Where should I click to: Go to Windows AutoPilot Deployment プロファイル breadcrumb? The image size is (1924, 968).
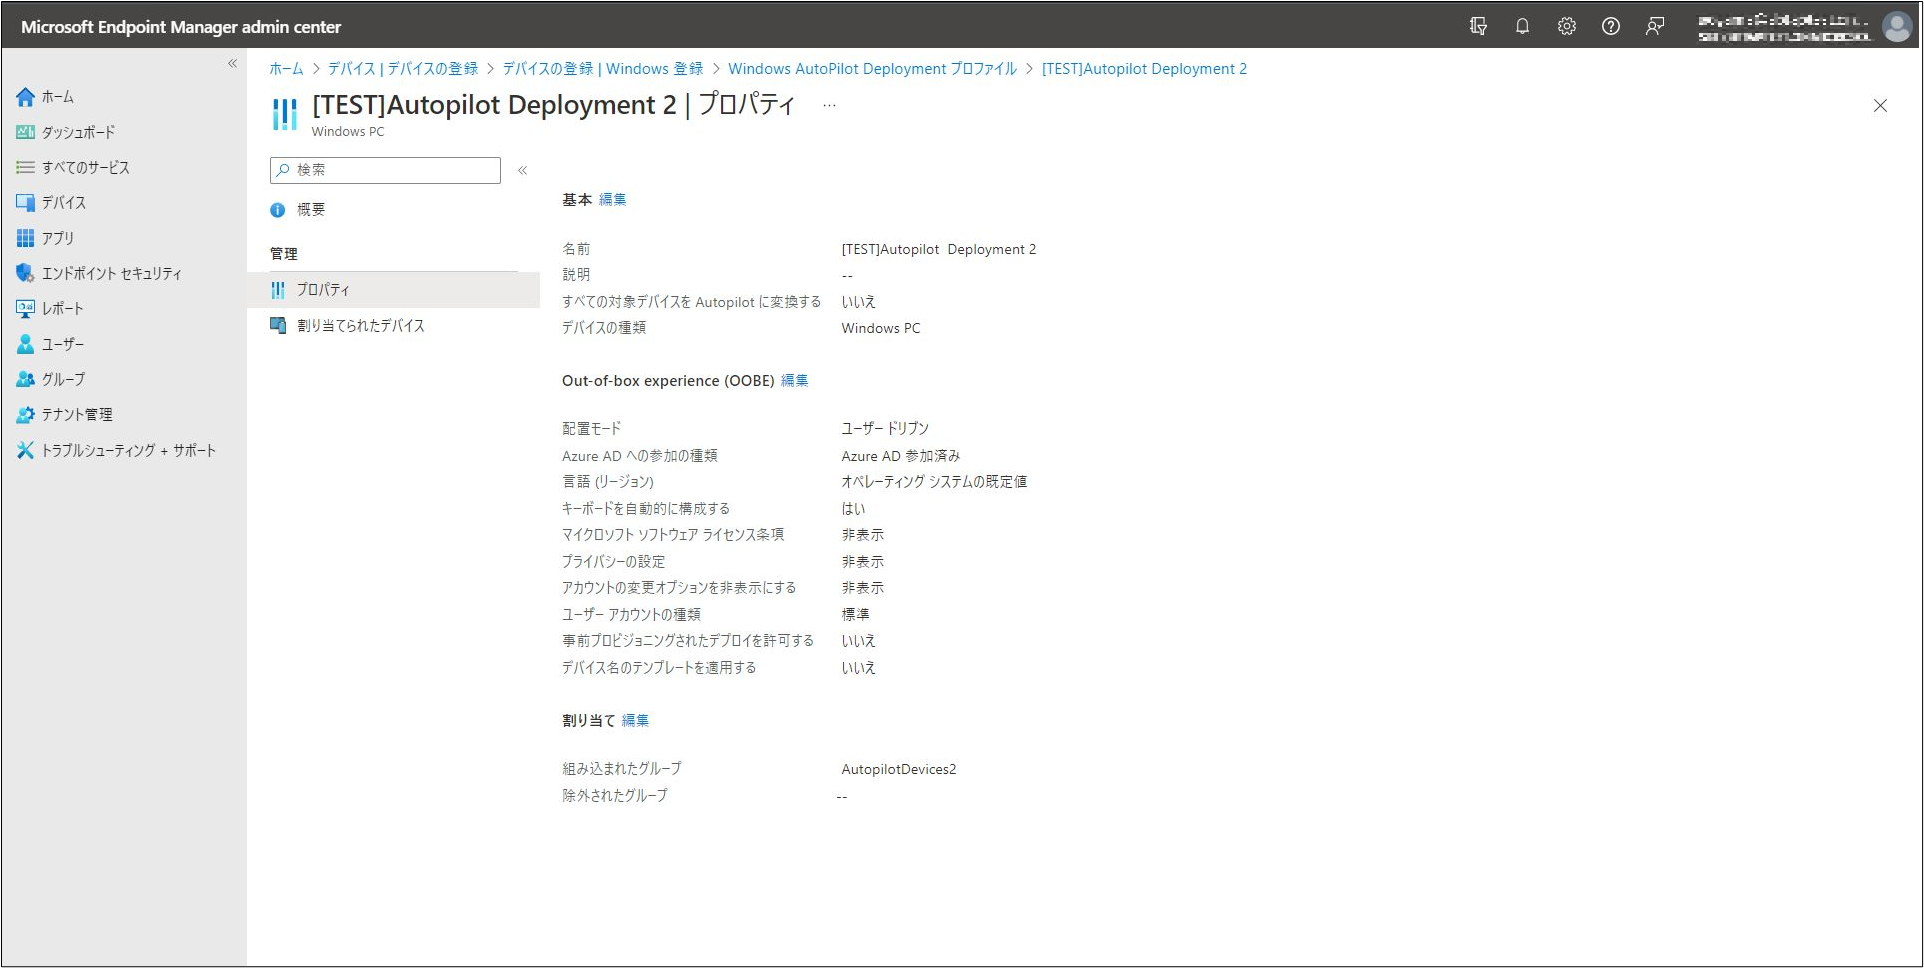click(871, 69)
